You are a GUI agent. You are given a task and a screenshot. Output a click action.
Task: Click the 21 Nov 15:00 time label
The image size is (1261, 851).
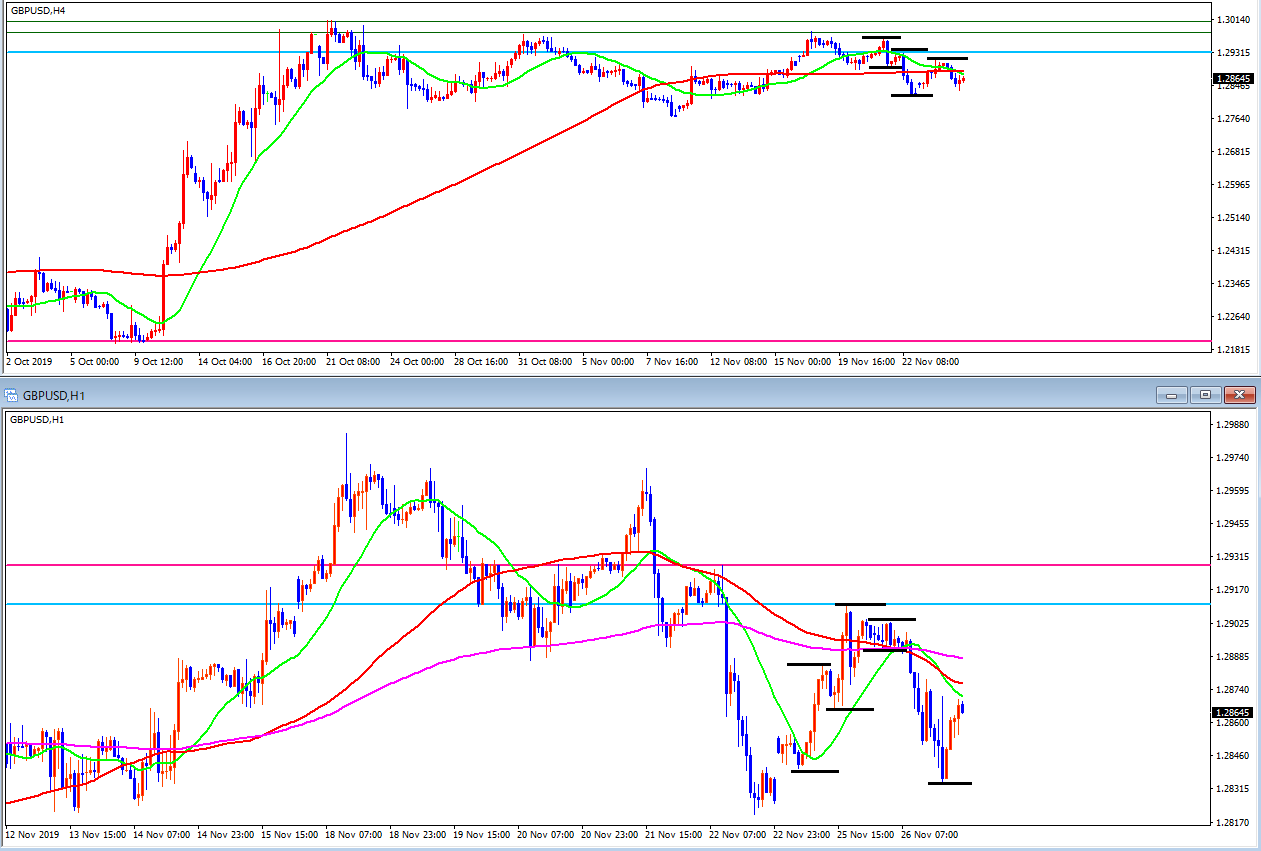[x=673, y=832]
